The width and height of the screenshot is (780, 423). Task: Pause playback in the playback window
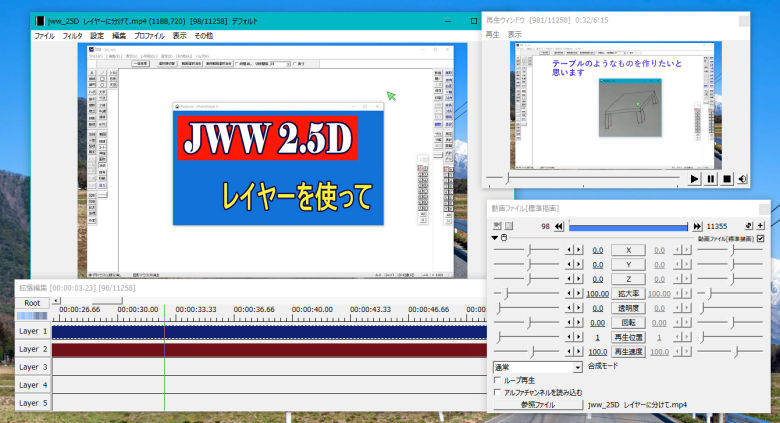tap(710, 179)
